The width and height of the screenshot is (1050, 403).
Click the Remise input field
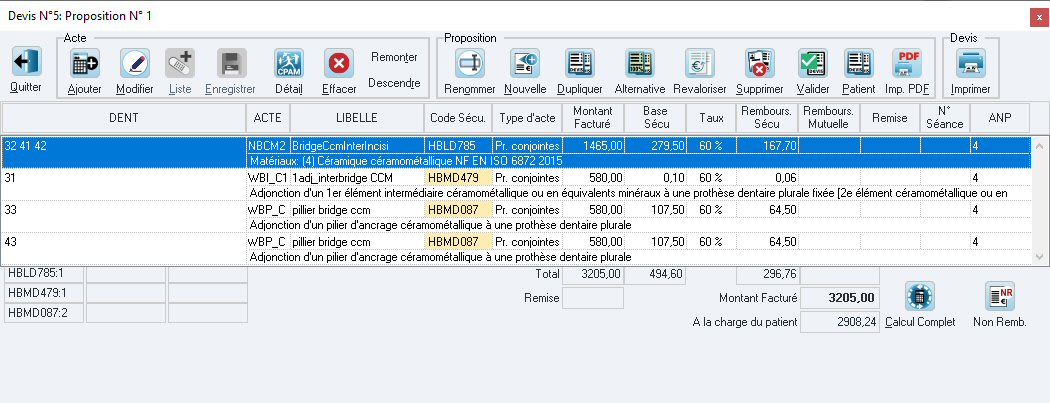pos(593,298)
